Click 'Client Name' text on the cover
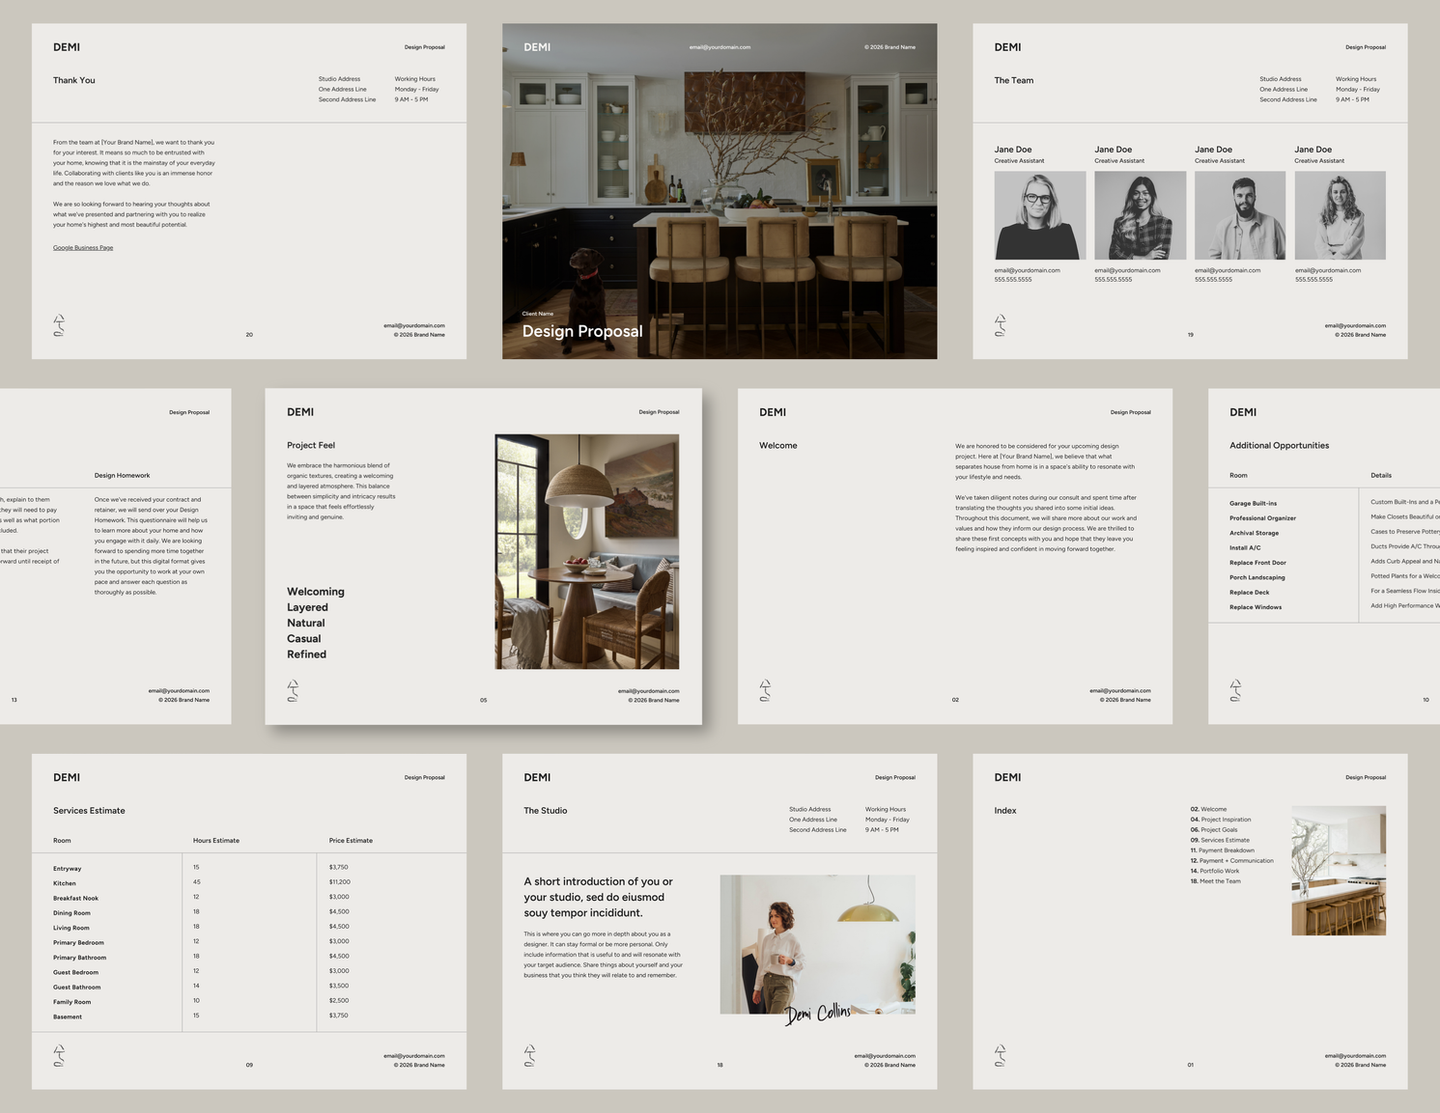1440x1113 pixels. click(x=537, y=314)
